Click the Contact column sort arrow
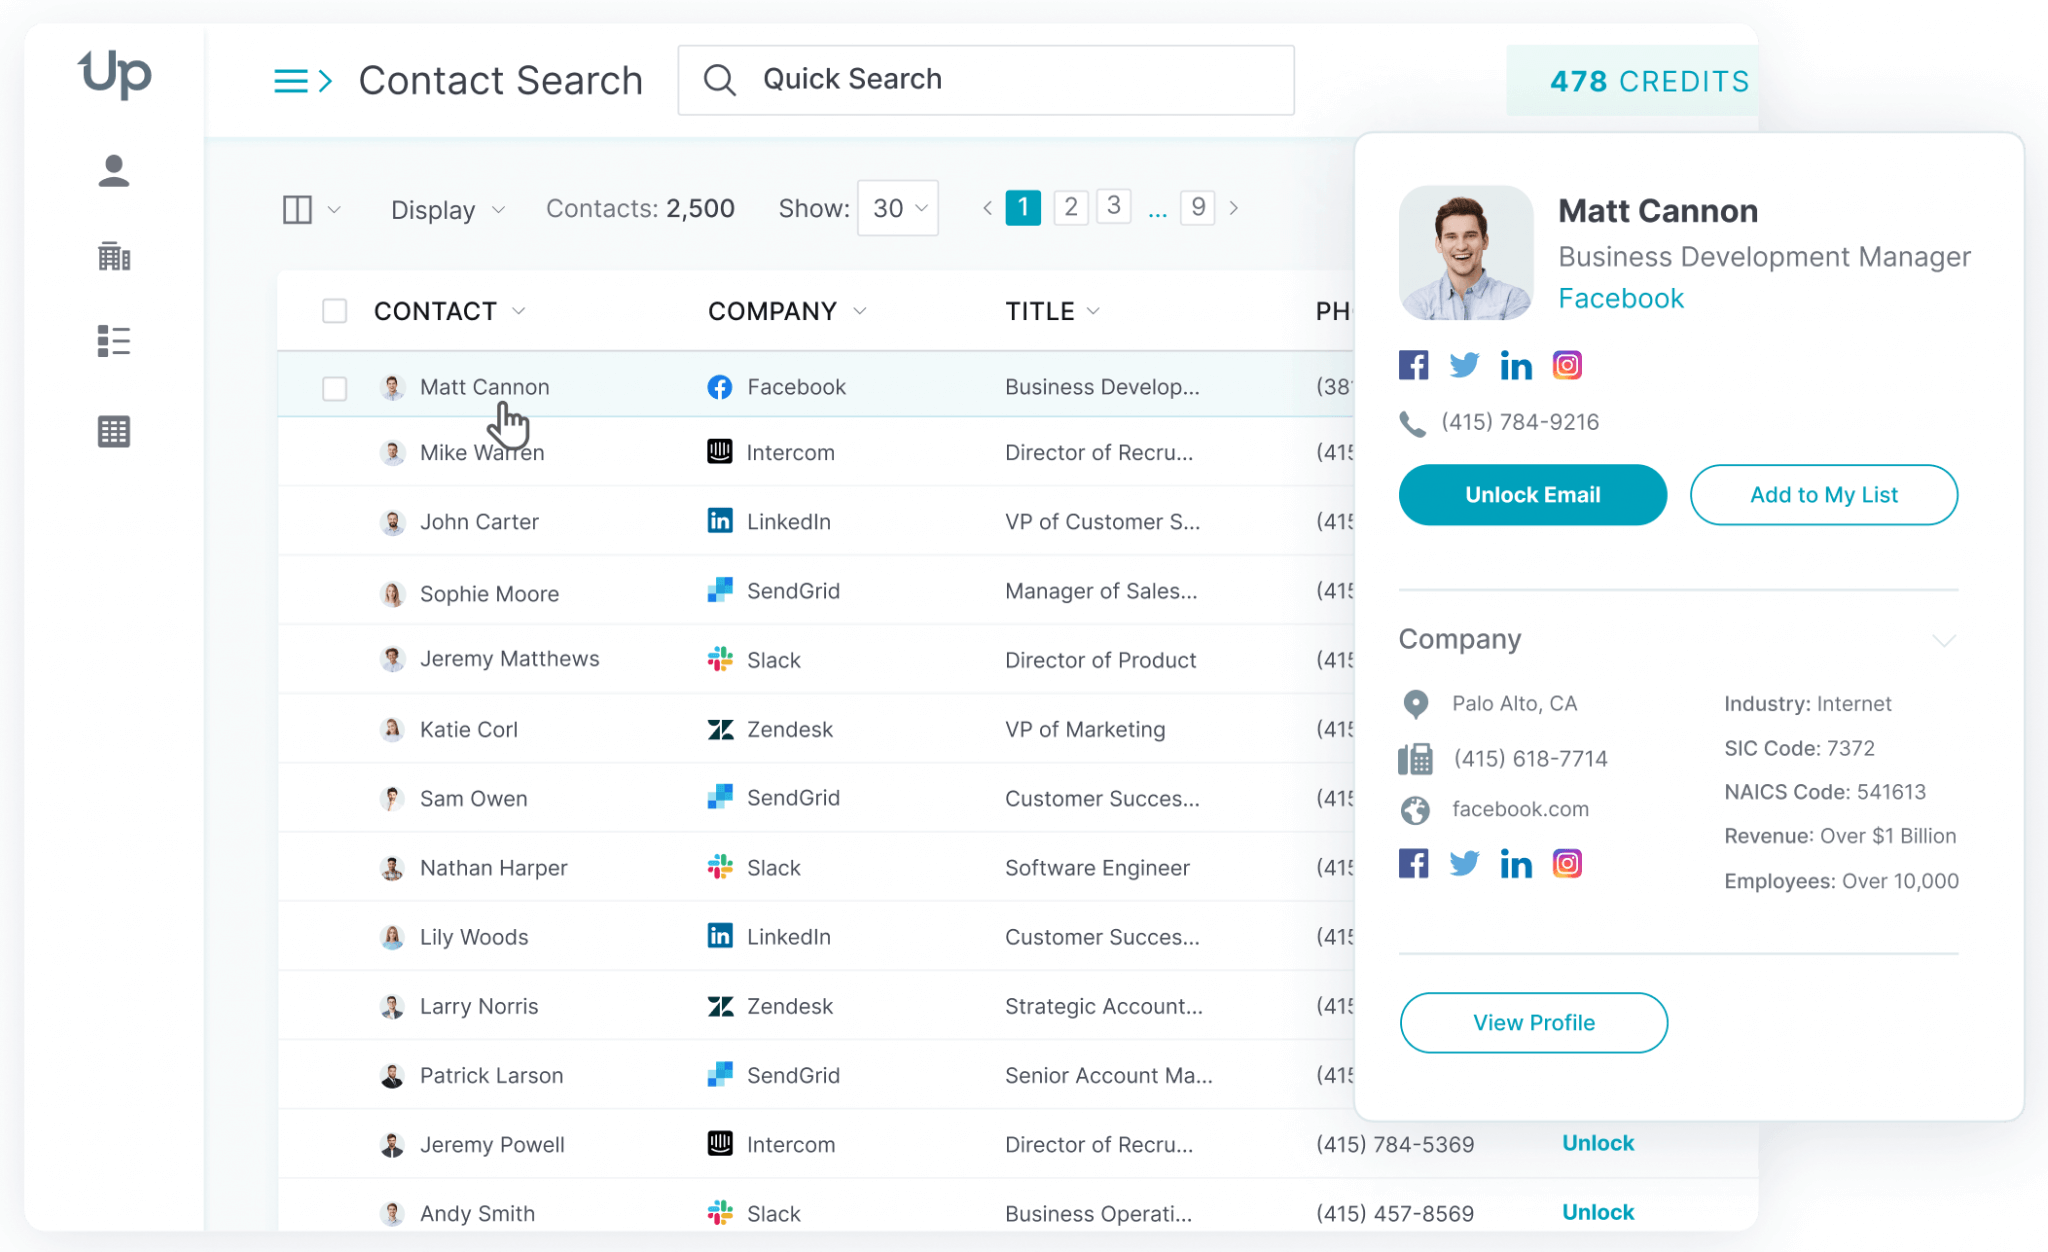This screenshot has width=2048, height=1252. pyautogui.click(x=519, y=310)
